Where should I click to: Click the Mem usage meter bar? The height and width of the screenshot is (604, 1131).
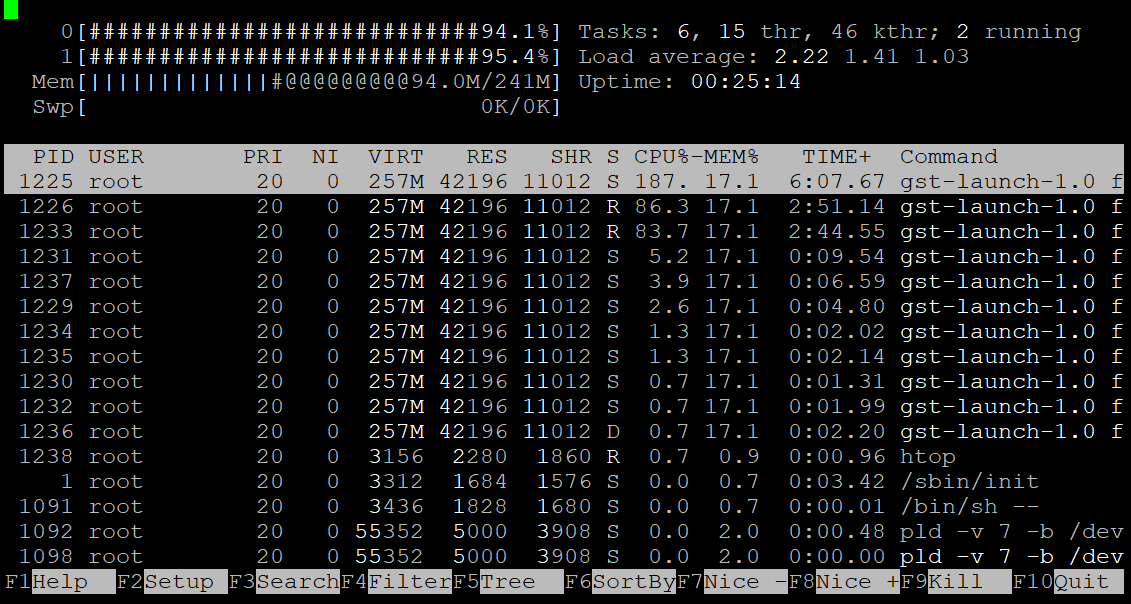(x=320, y=82)
